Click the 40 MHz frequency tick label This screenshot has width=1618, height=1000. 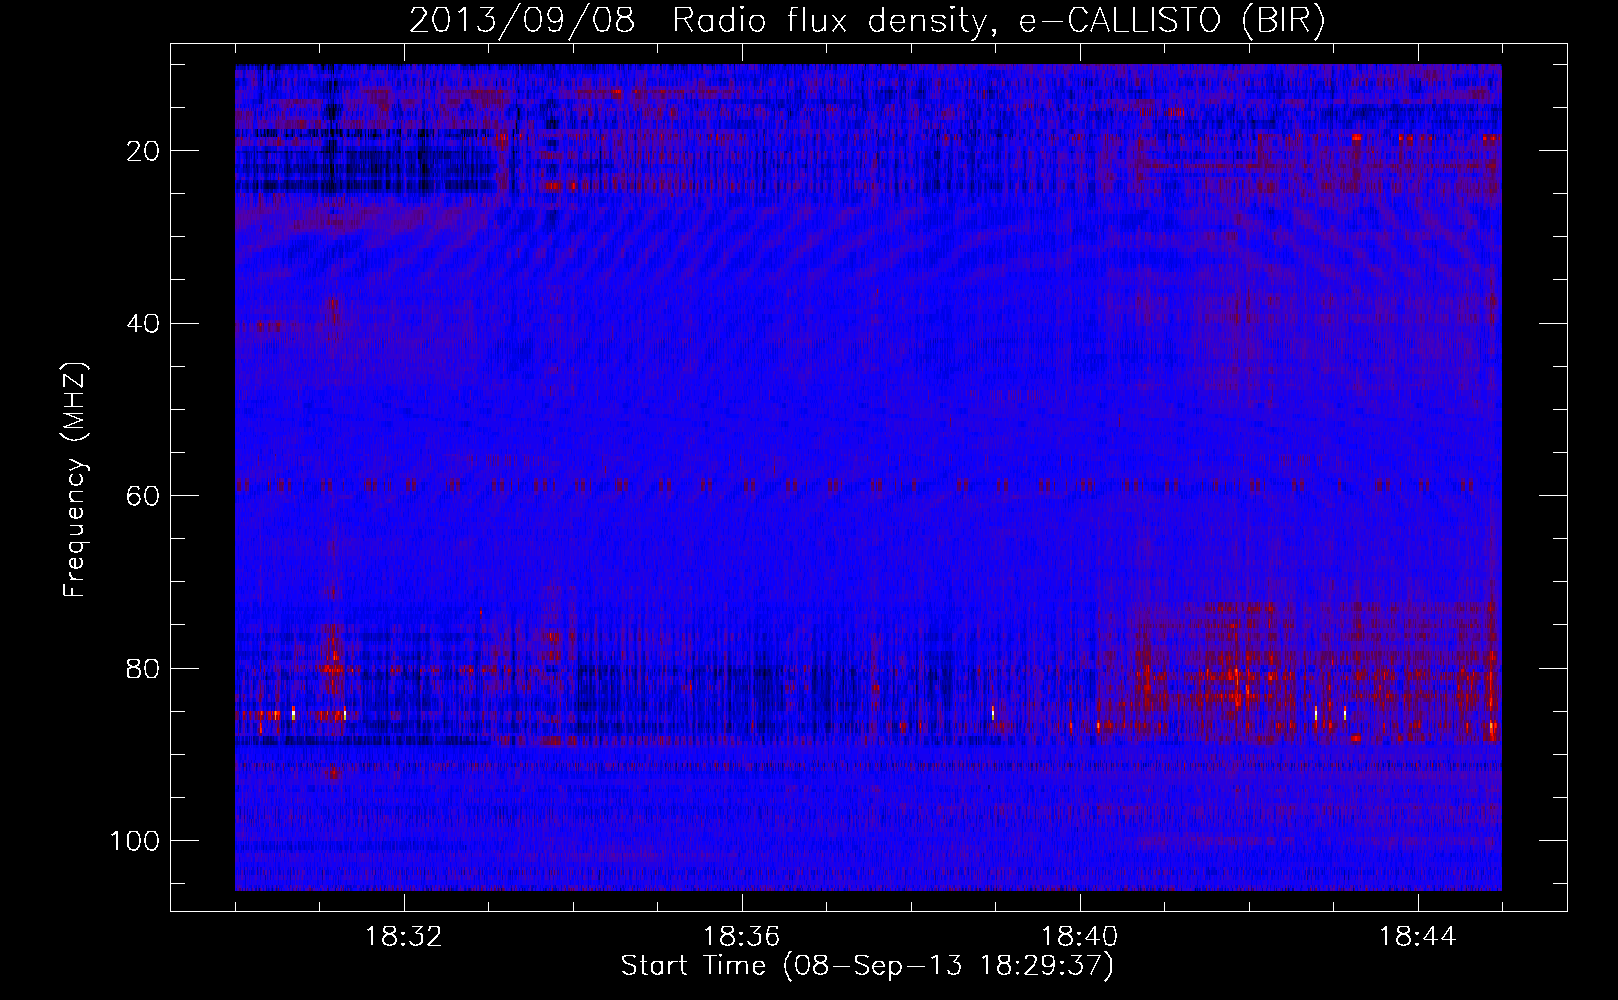coord(144,324)
